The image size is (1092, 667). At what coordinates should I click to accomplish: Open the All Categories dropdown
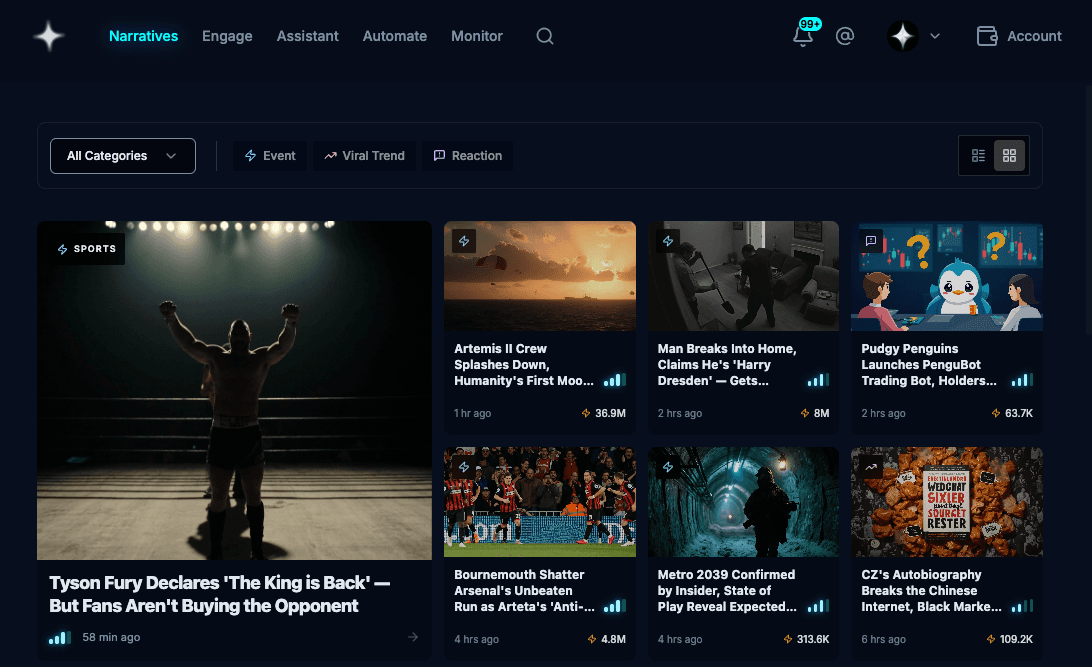tap(122, 156)
